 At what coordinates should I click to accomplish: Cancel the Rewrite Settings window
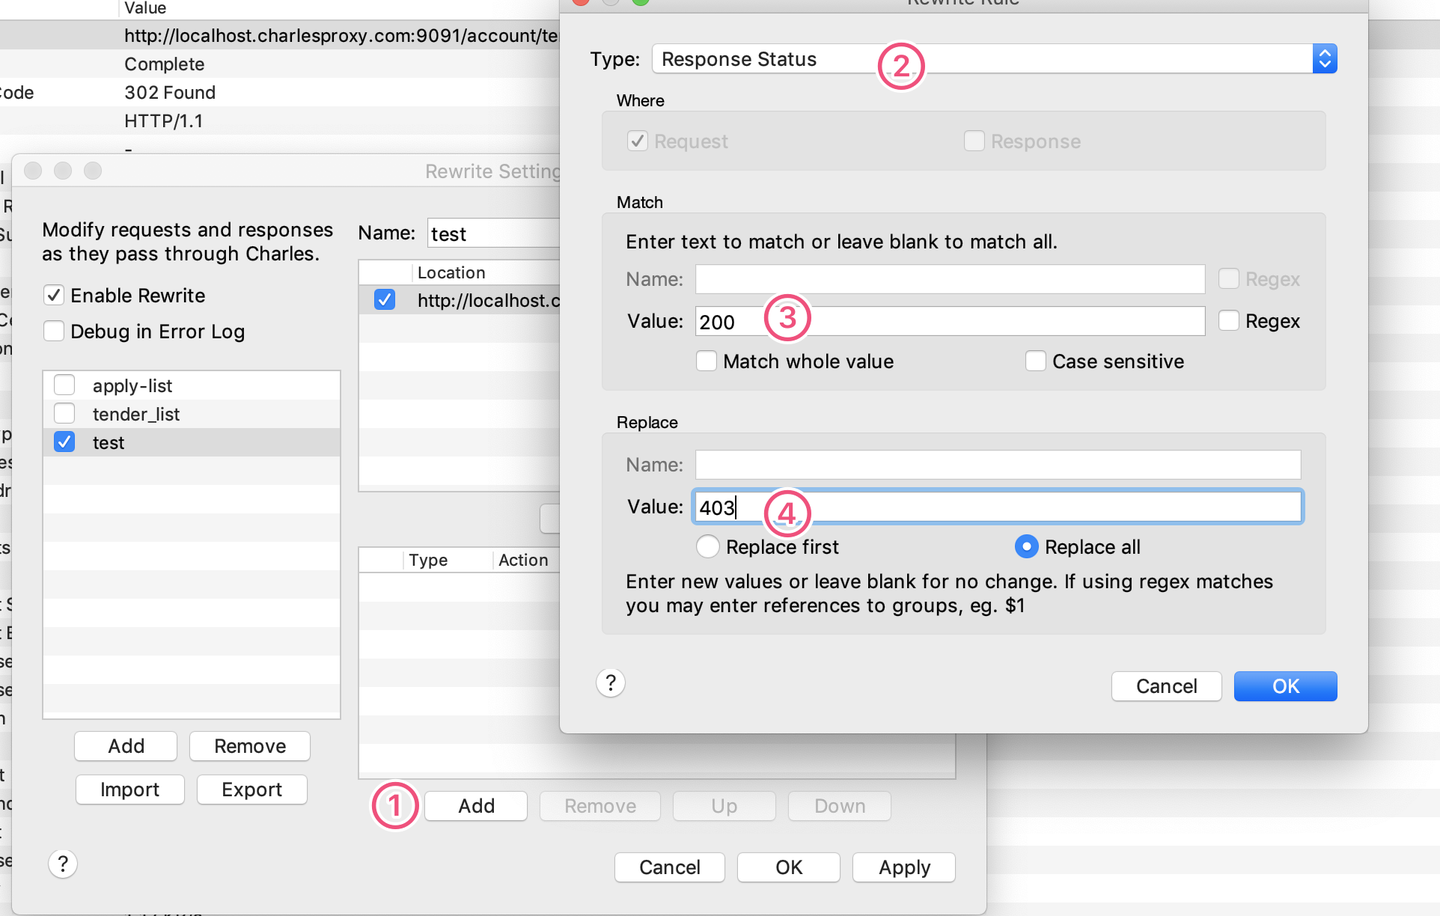click(x=670, y=868)
